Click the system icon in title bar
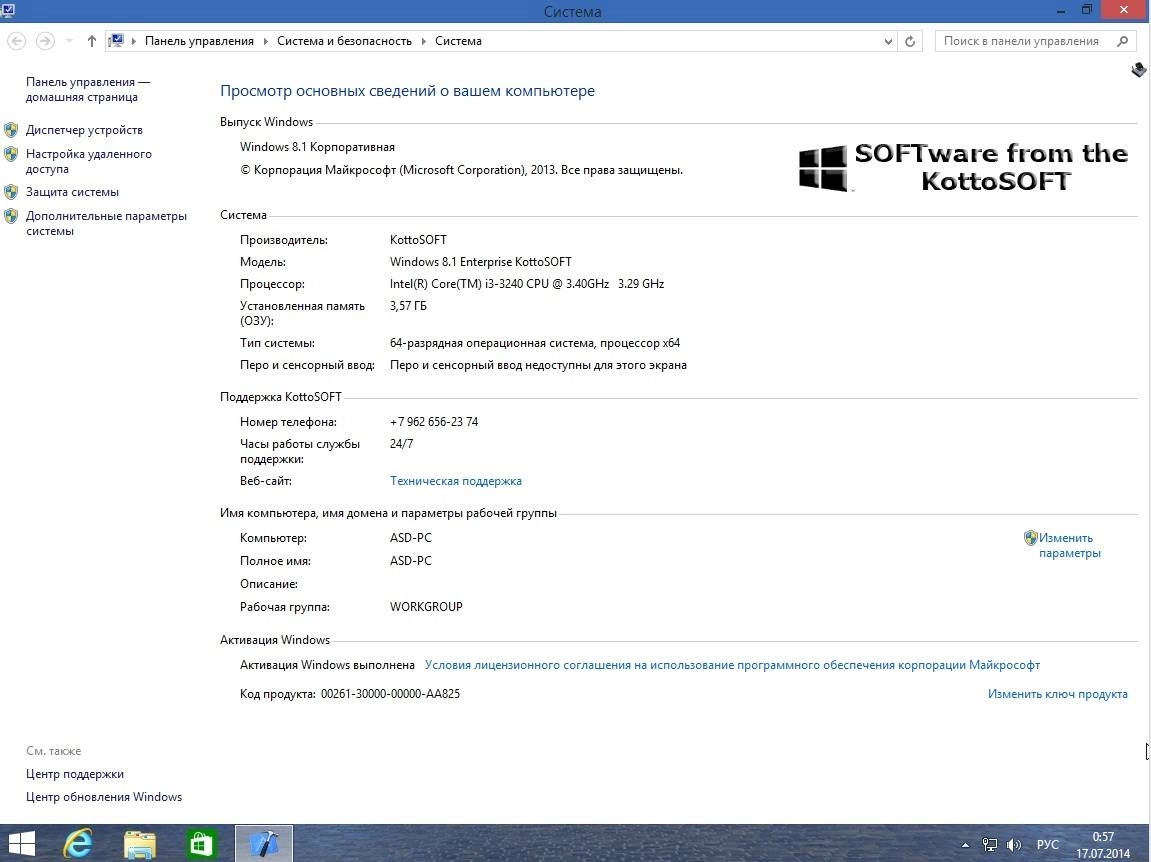This screenshot has width=1151, height=862. [x=8, y=10]
